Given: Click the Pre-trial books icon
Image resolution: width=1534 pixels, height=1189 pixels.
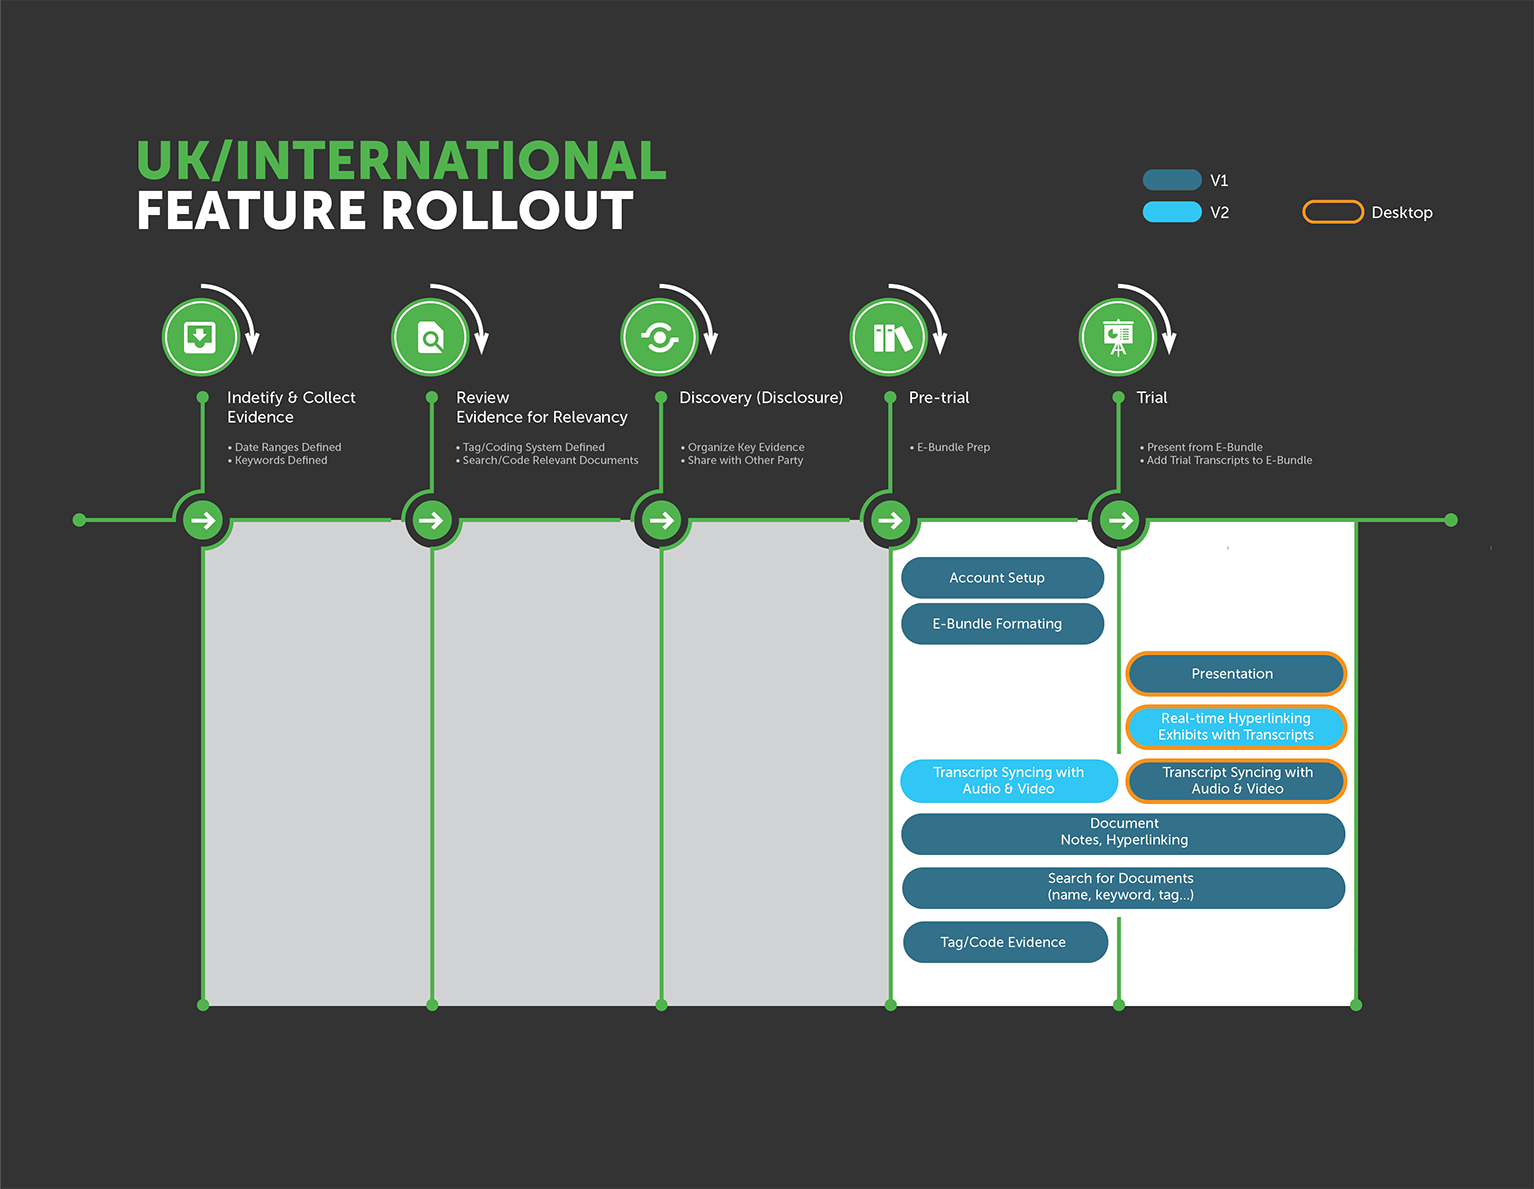Looking at the screenshot, I should tap(889, 337).
